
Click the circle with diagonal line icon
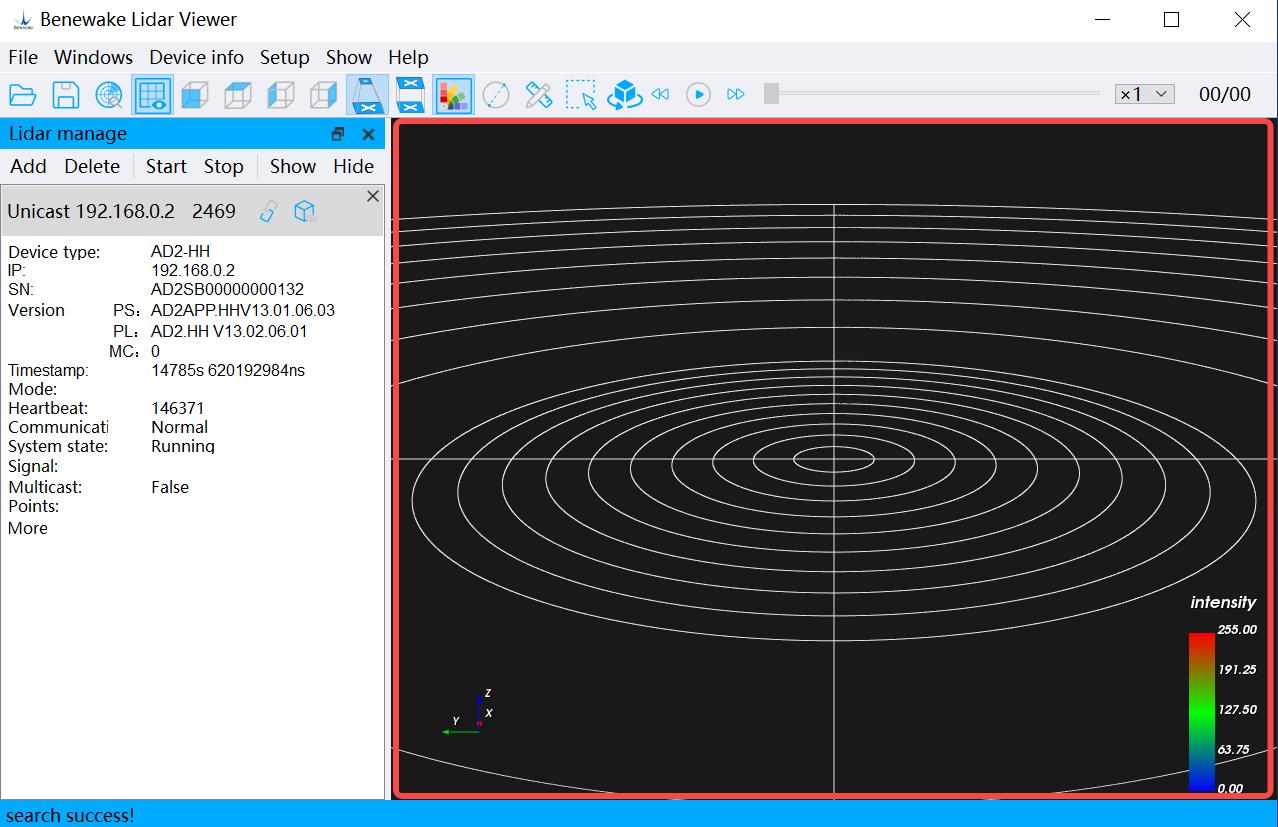coord(496,95)
